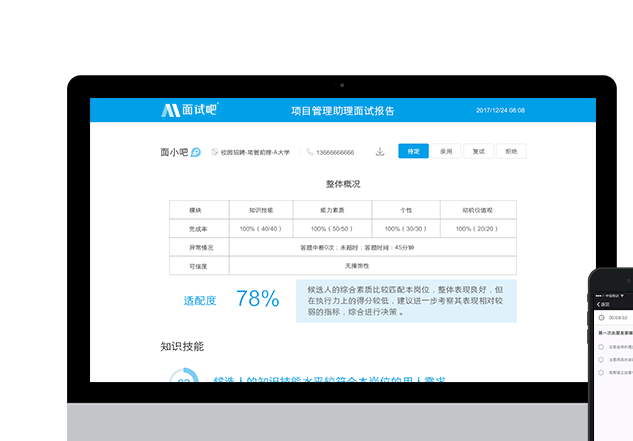The height and width of the screenshot is (441, 633).
Task: Click the question text on phone screen
Action: tap(616, 333)
